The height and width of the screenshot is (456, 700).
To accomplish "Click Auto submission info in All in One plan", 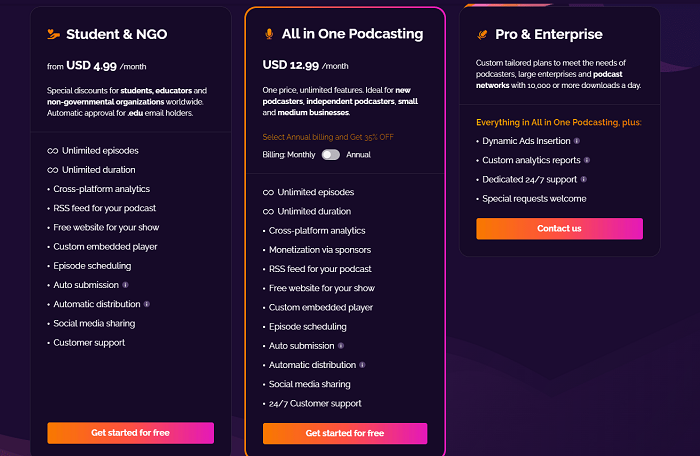I will click(x=340, y=346).
